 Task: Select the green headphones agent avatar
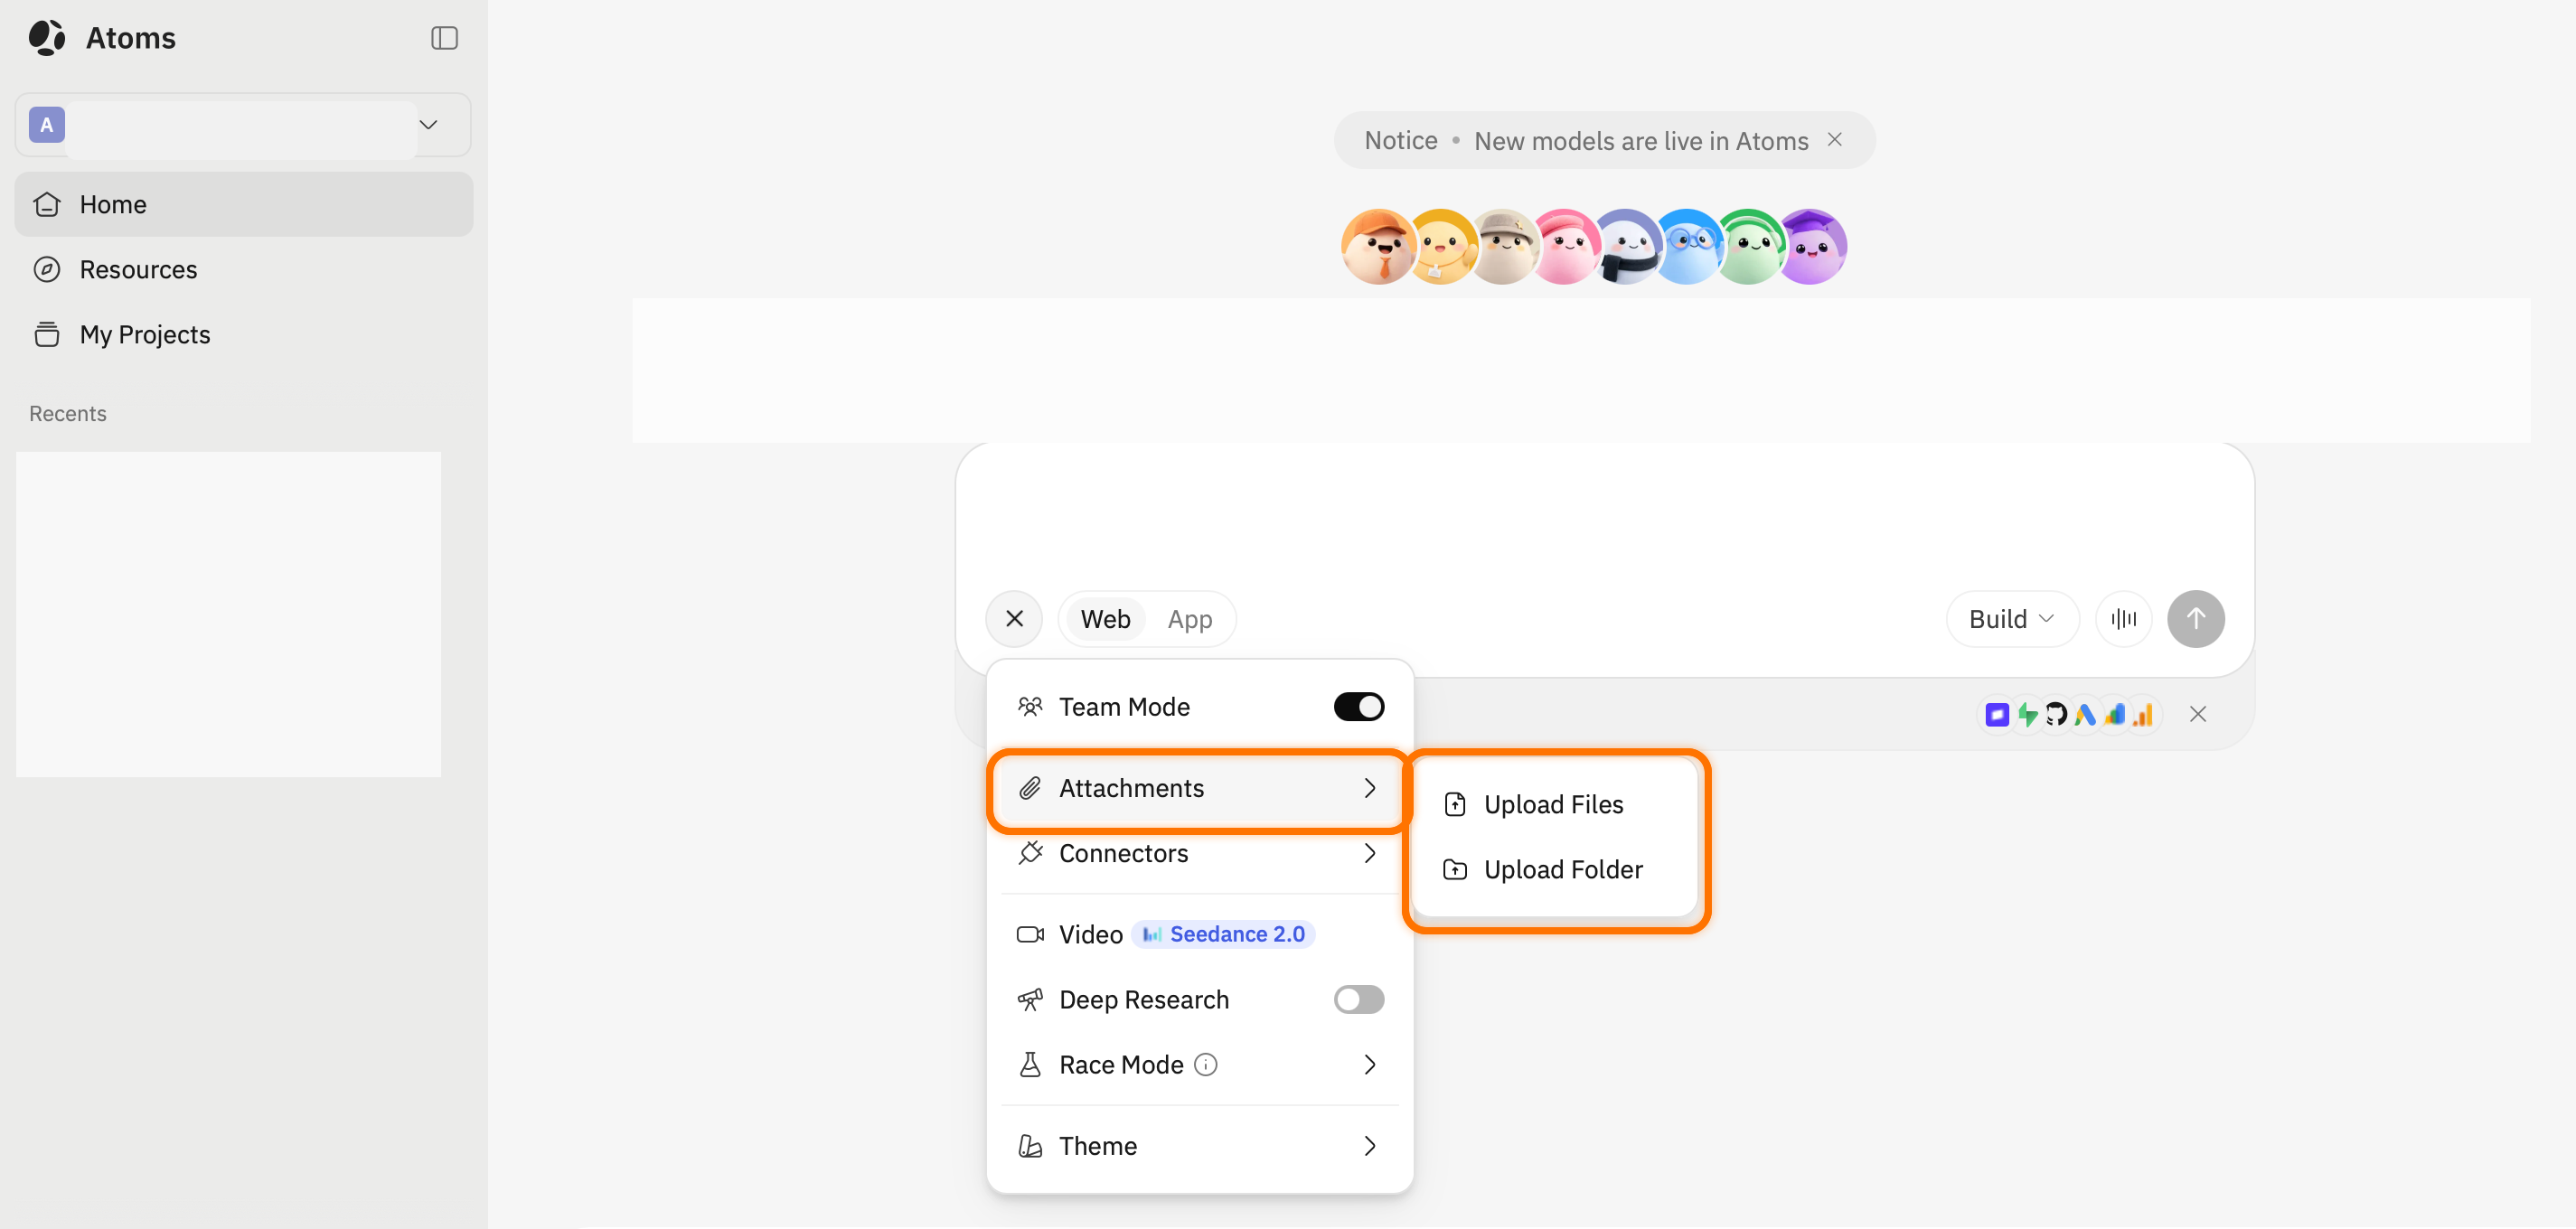click(1749, 247)
